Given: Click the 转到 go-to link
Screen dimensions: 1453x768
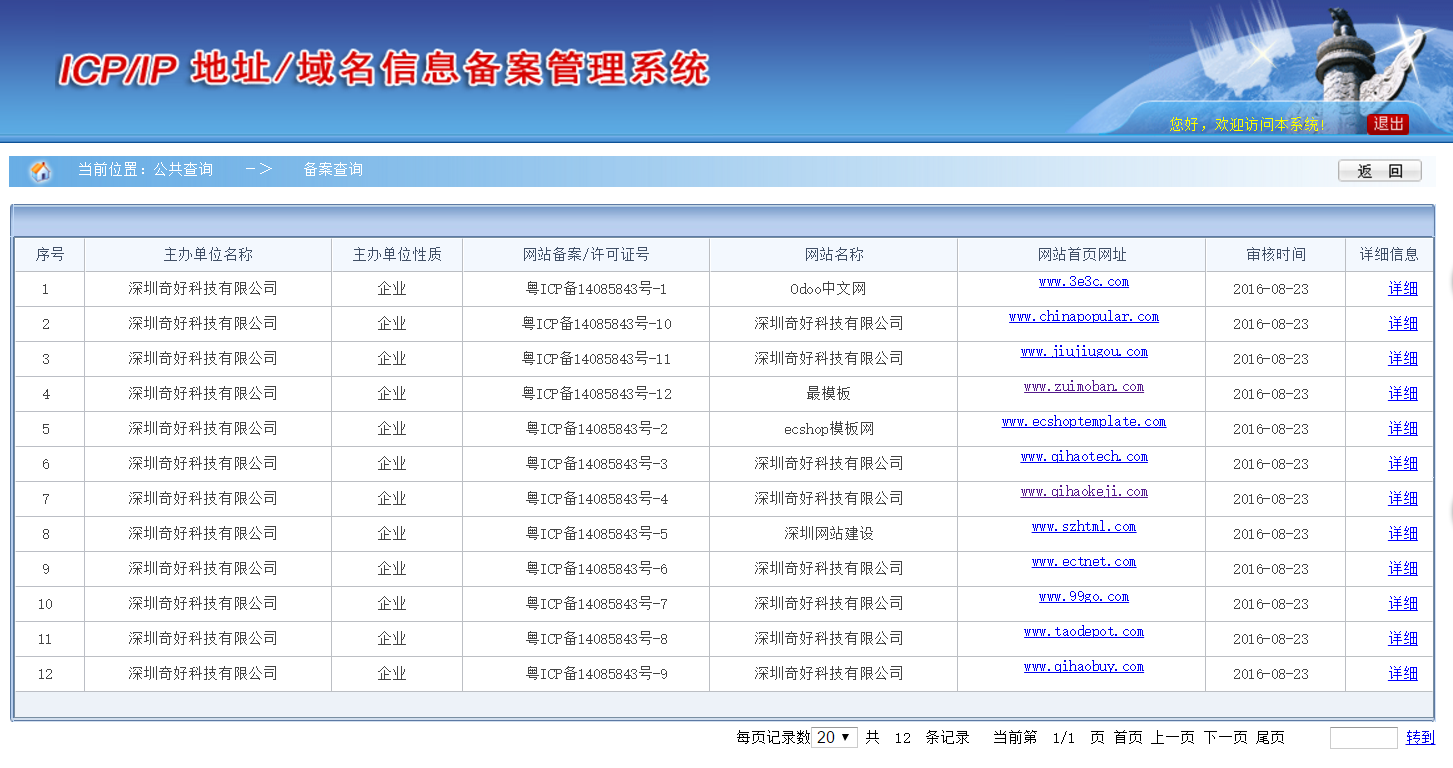Looking at the screenshot, I should pos(1420,737).
